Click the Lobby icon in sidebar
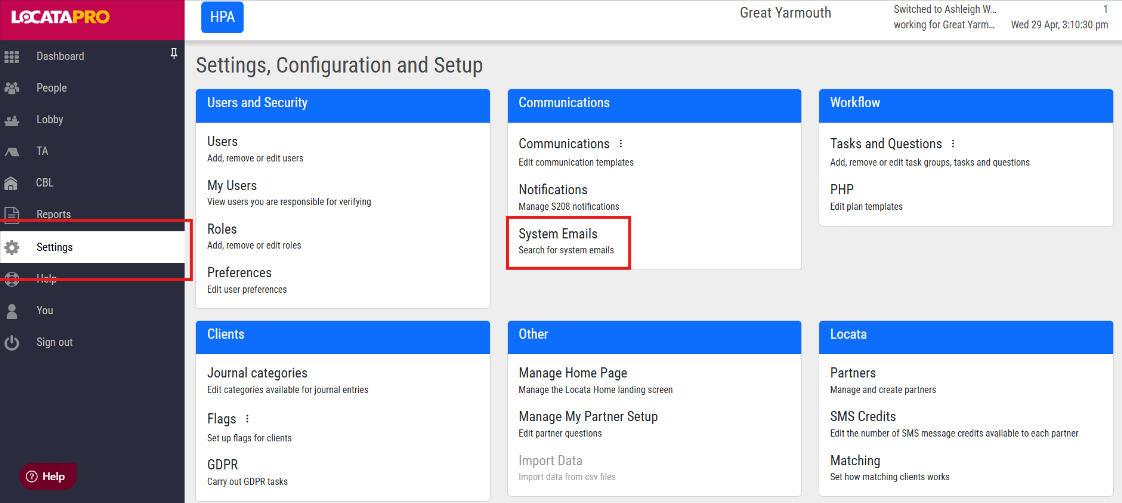The height and width of the screenshot is (503, 1122). coord(11,120)
